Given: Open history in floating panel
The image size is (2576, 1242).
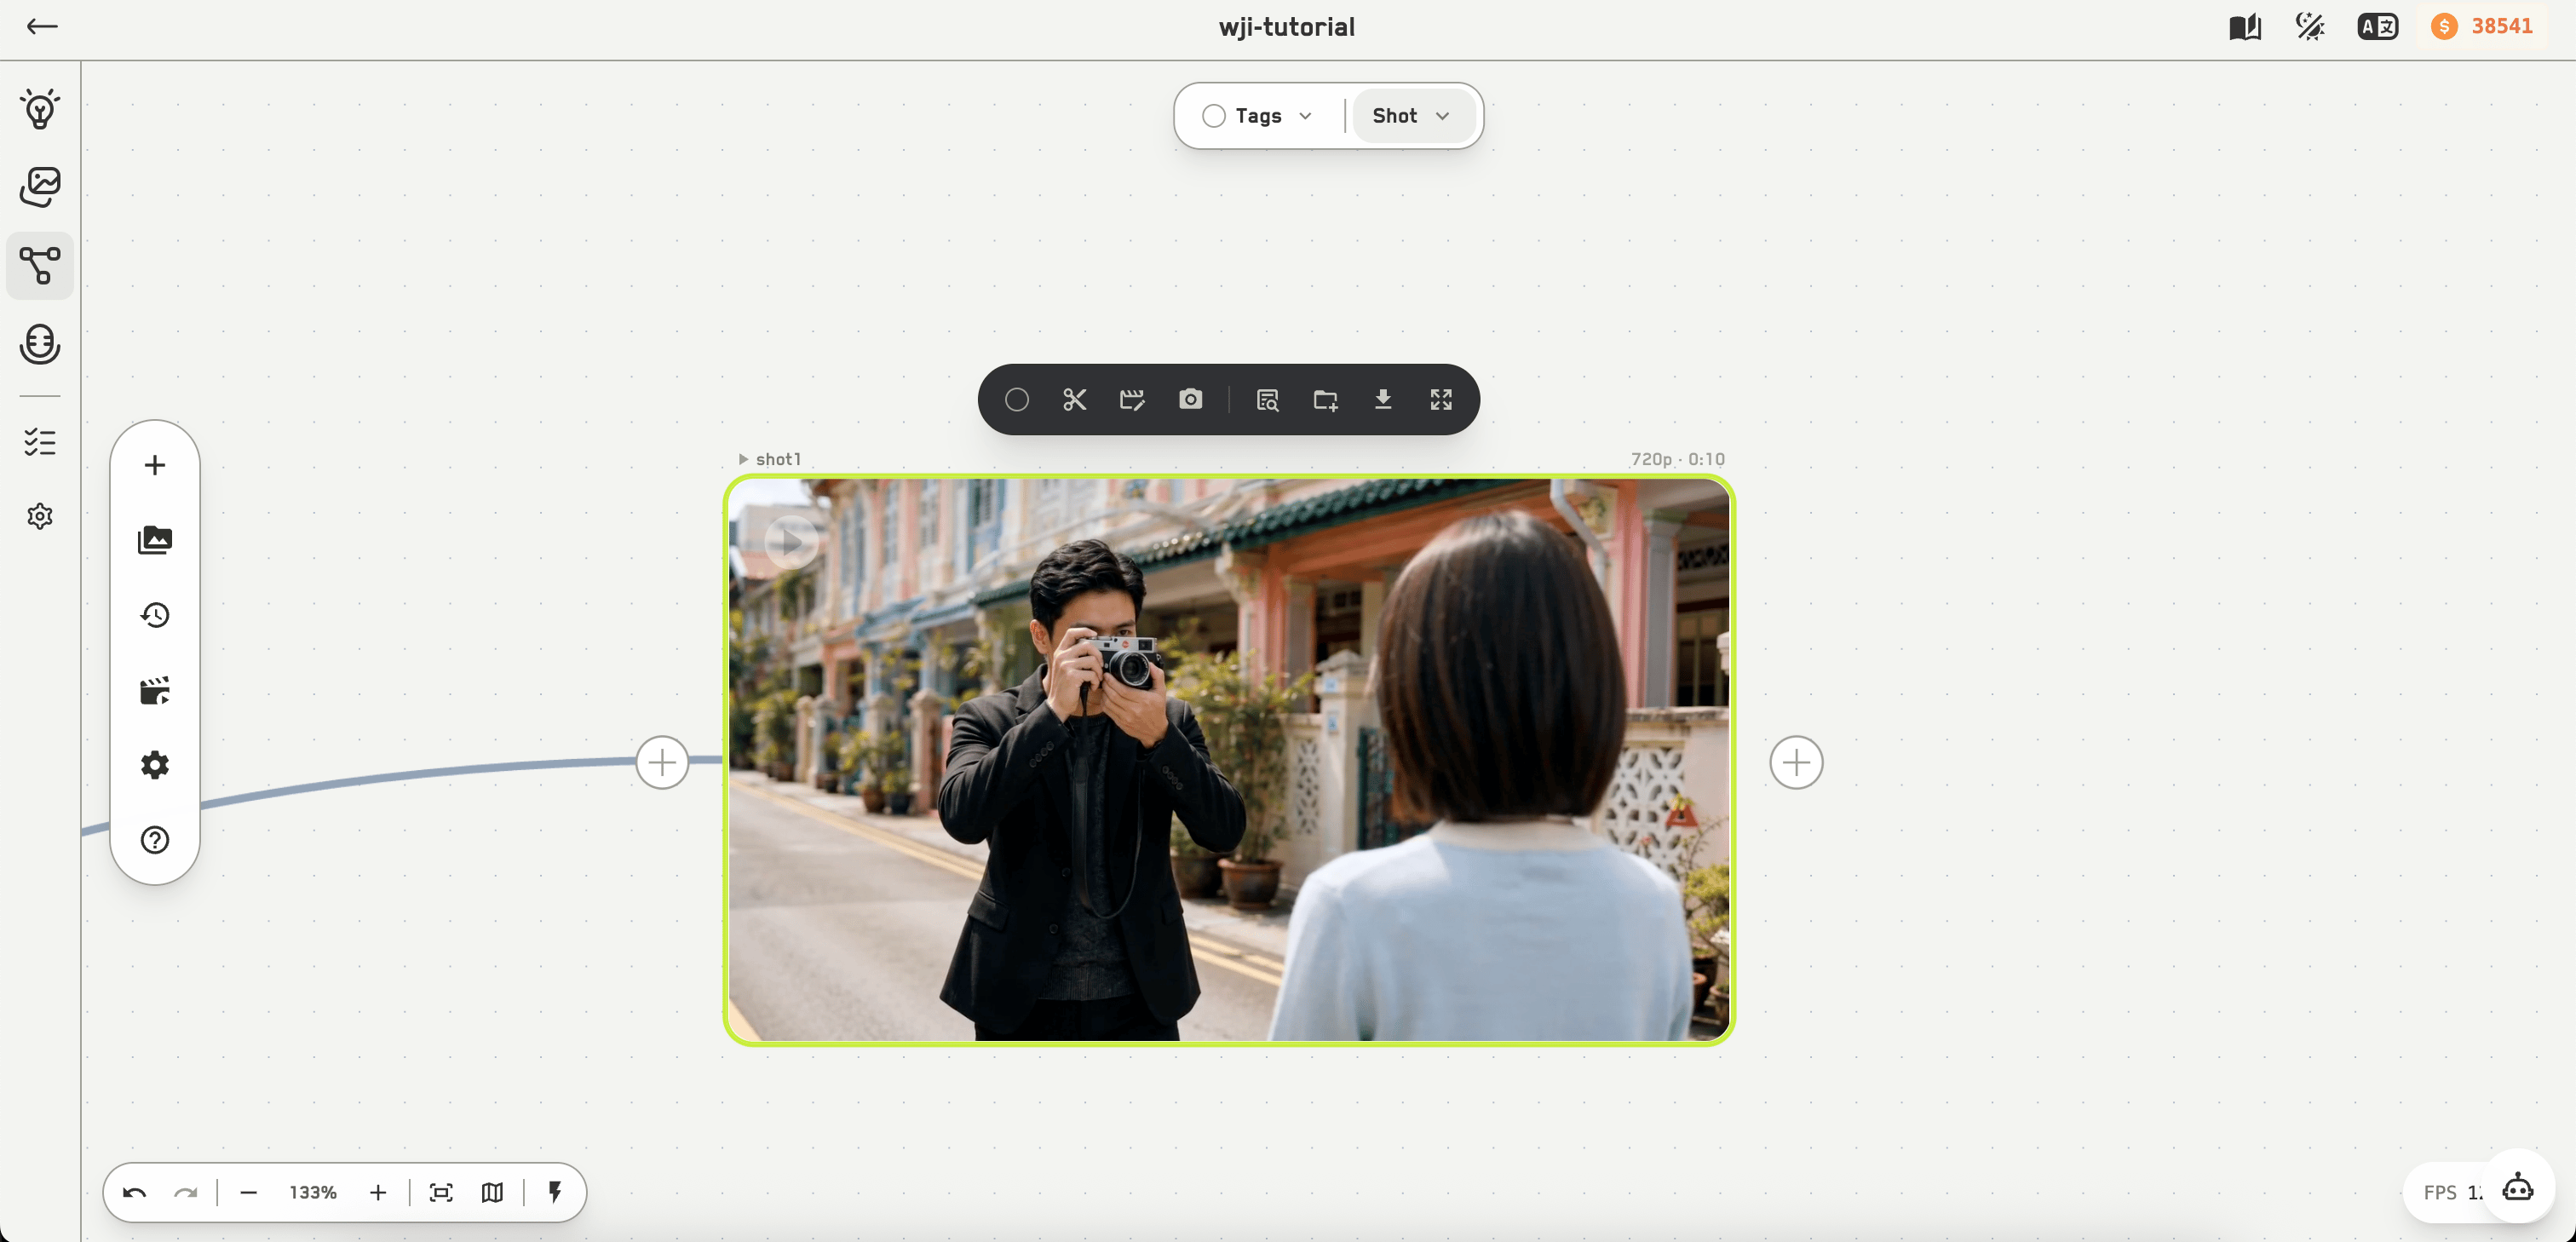Looking at the screenshot, I should [x=155, y=615].
